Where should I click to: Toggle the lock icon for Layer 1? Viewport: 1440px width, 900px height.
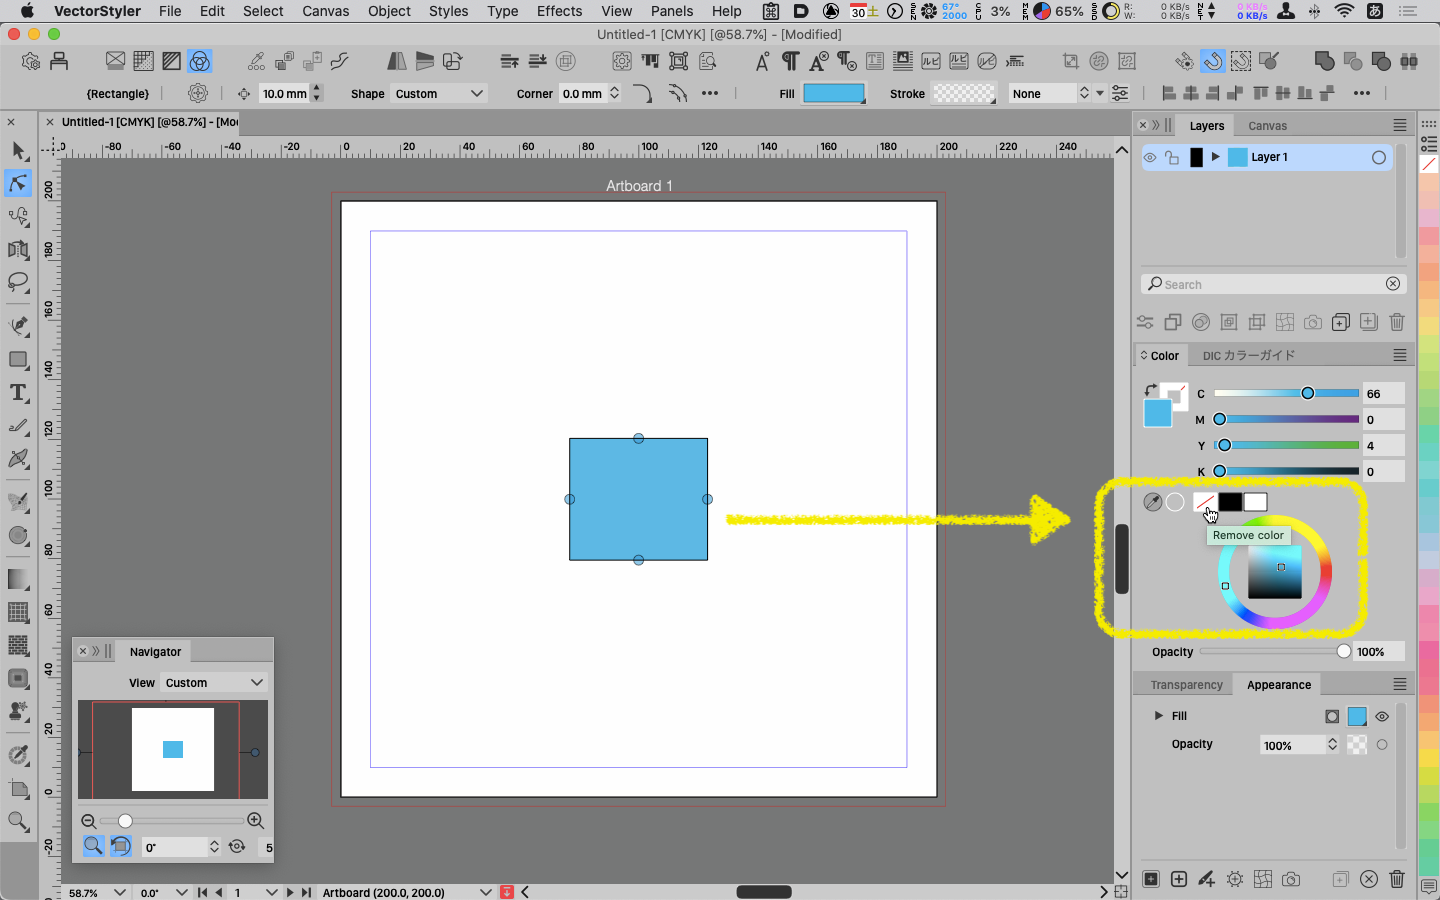pyautogui.click(x=1172, y=158)
